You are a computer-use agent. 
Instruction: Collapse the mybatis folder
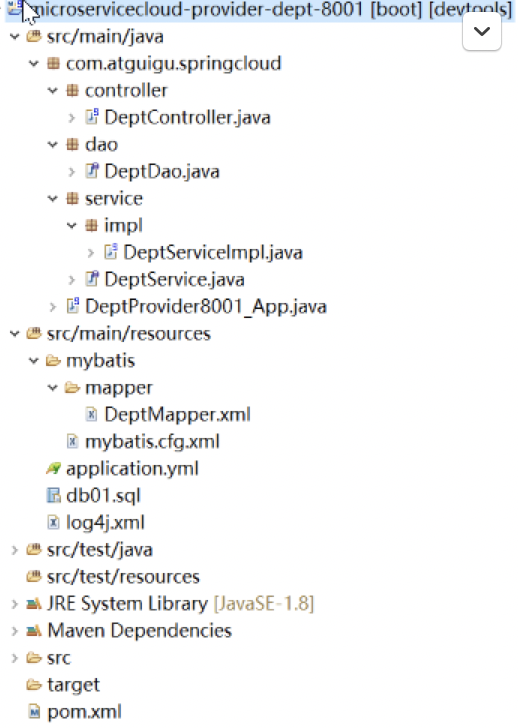tap(34, 360)
